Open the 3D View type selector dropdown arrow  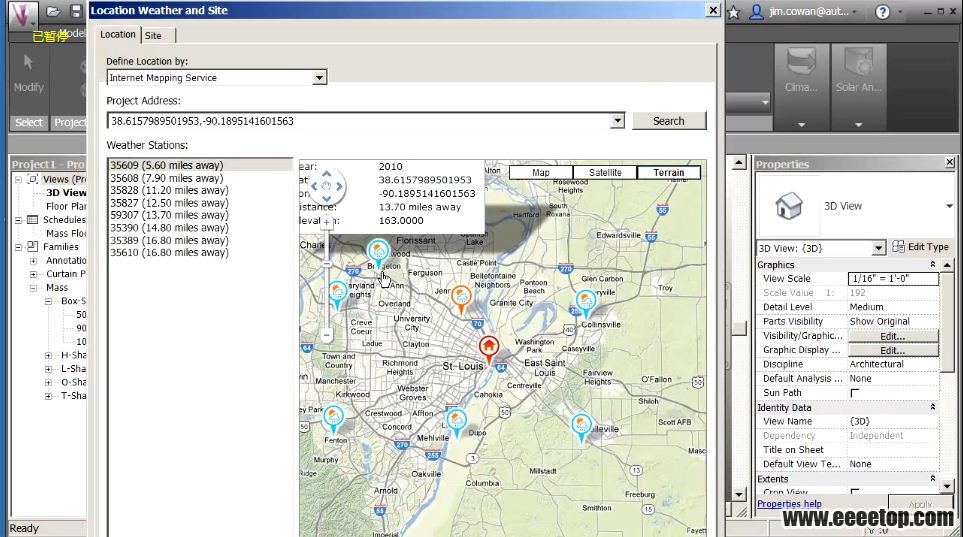949,206
